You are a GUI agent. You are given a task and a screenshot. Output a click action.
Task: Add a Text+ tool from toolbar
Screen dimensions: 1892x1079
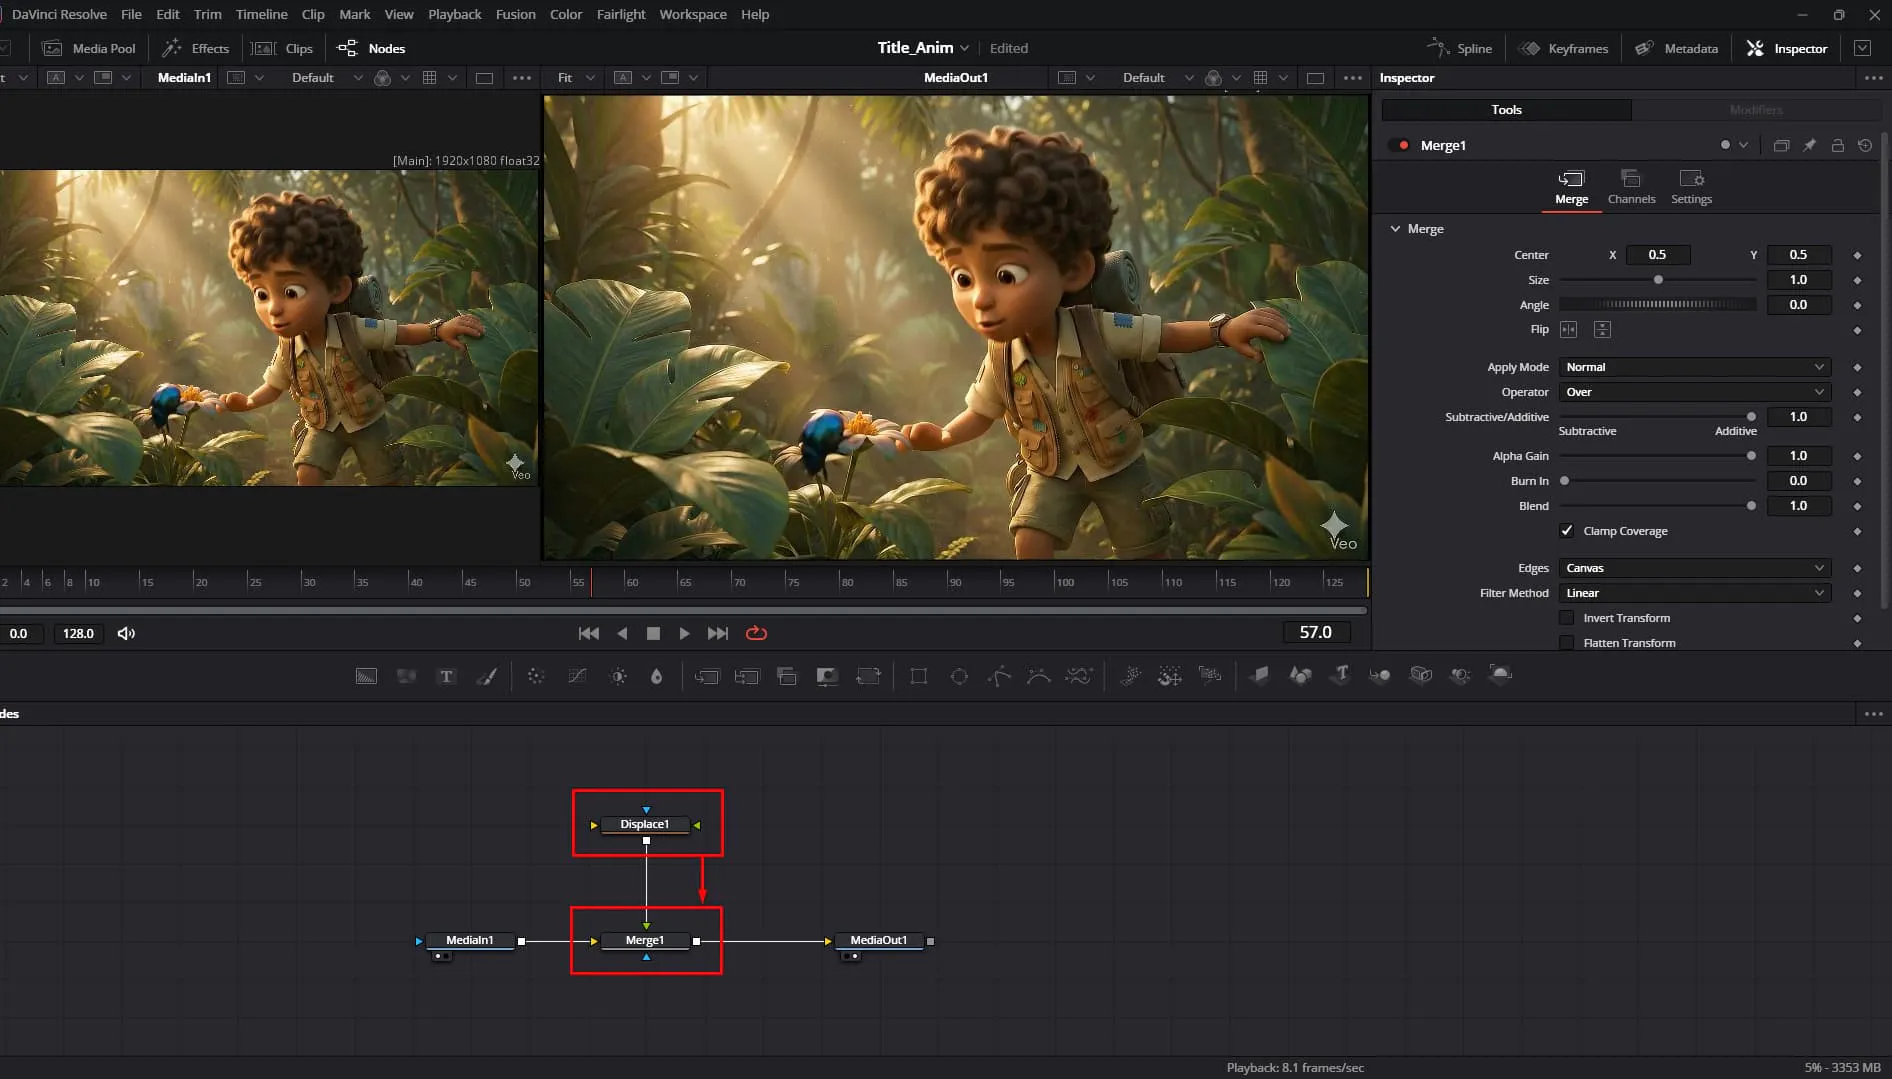446,676
